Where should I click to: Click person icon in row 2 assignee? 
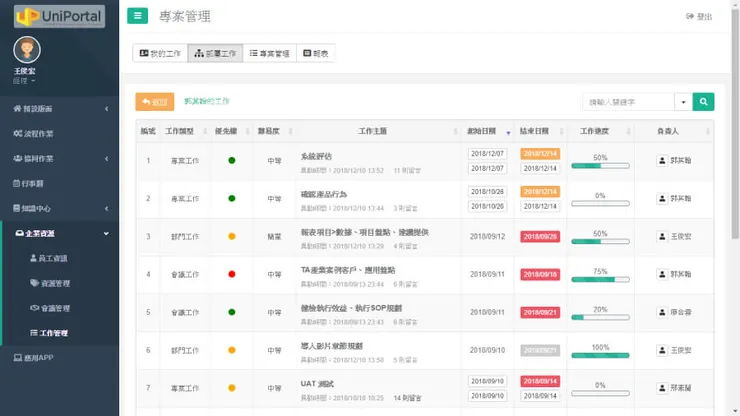click(x=662, y=198)
